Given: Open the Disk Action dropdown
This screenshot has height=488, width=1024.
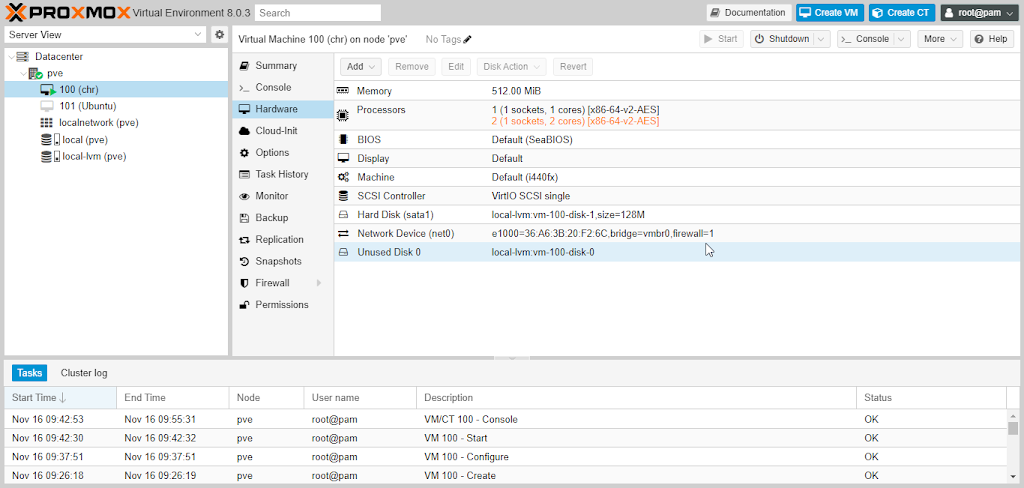Looking at the screenshot, I should tap(511, 67).
